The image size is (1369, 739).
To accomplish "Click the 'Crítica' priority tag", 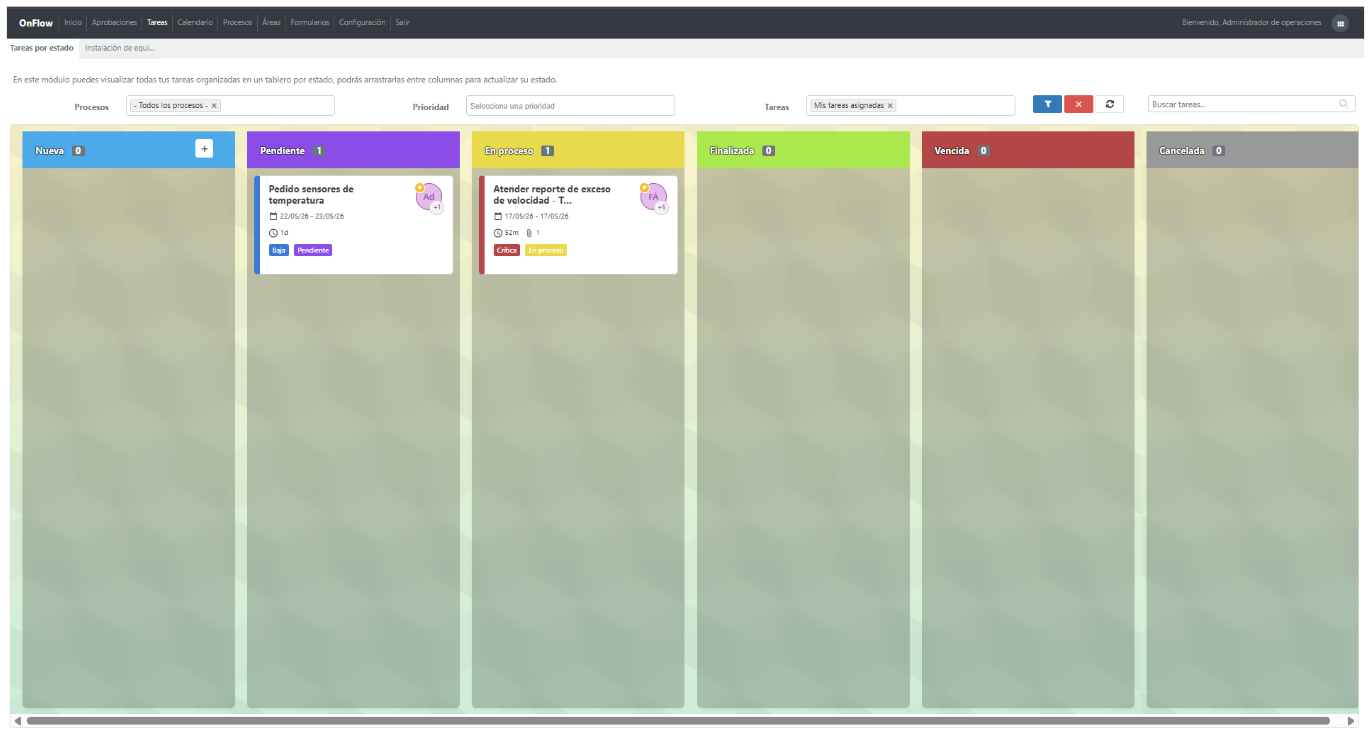I will coord(507,250).
